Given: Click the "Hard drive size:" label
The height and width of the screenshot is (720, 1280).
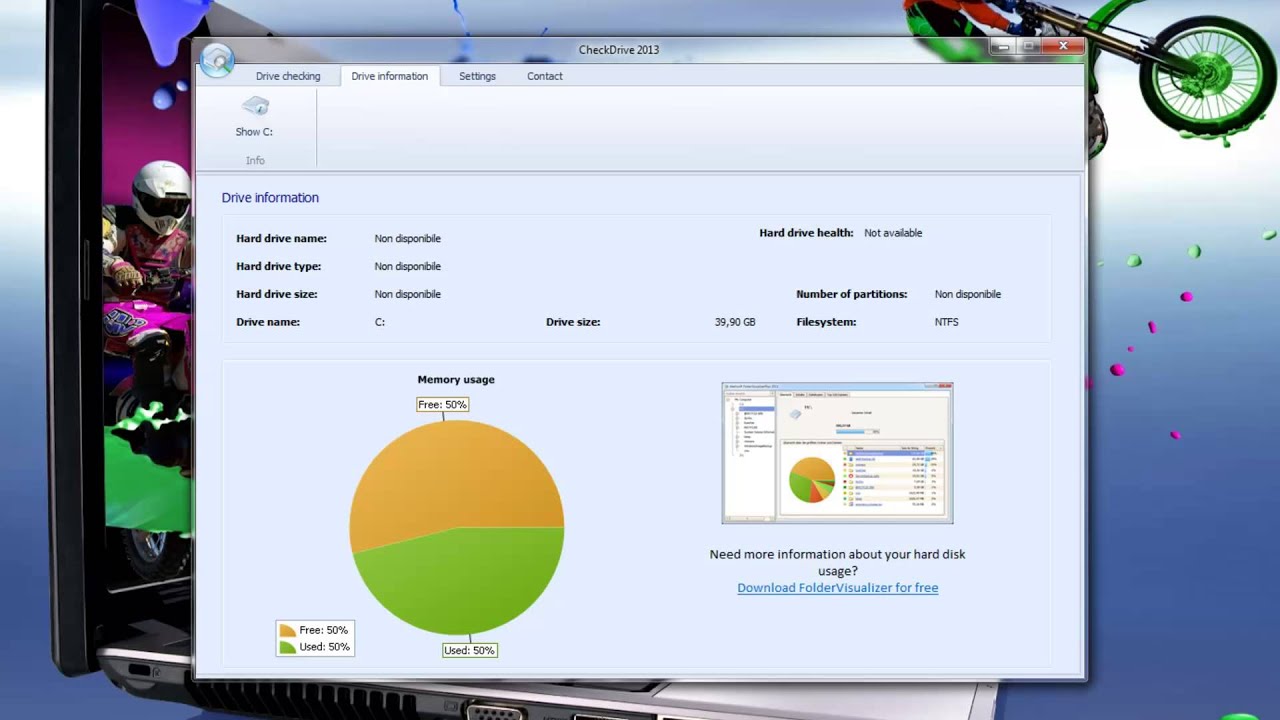Looking at the screenshot, I should click(x=277, y=295).
